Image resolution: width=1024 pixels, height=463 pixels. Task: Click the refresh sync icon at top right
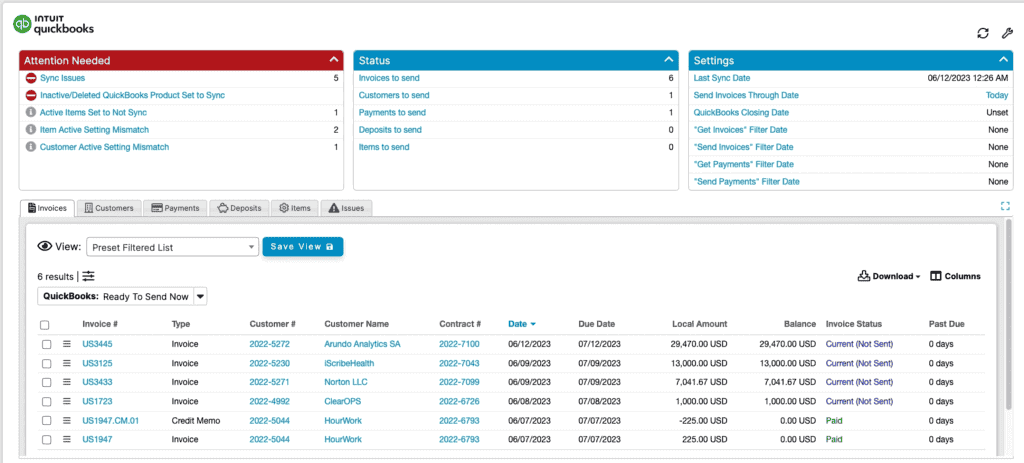[x=983, y=33]
